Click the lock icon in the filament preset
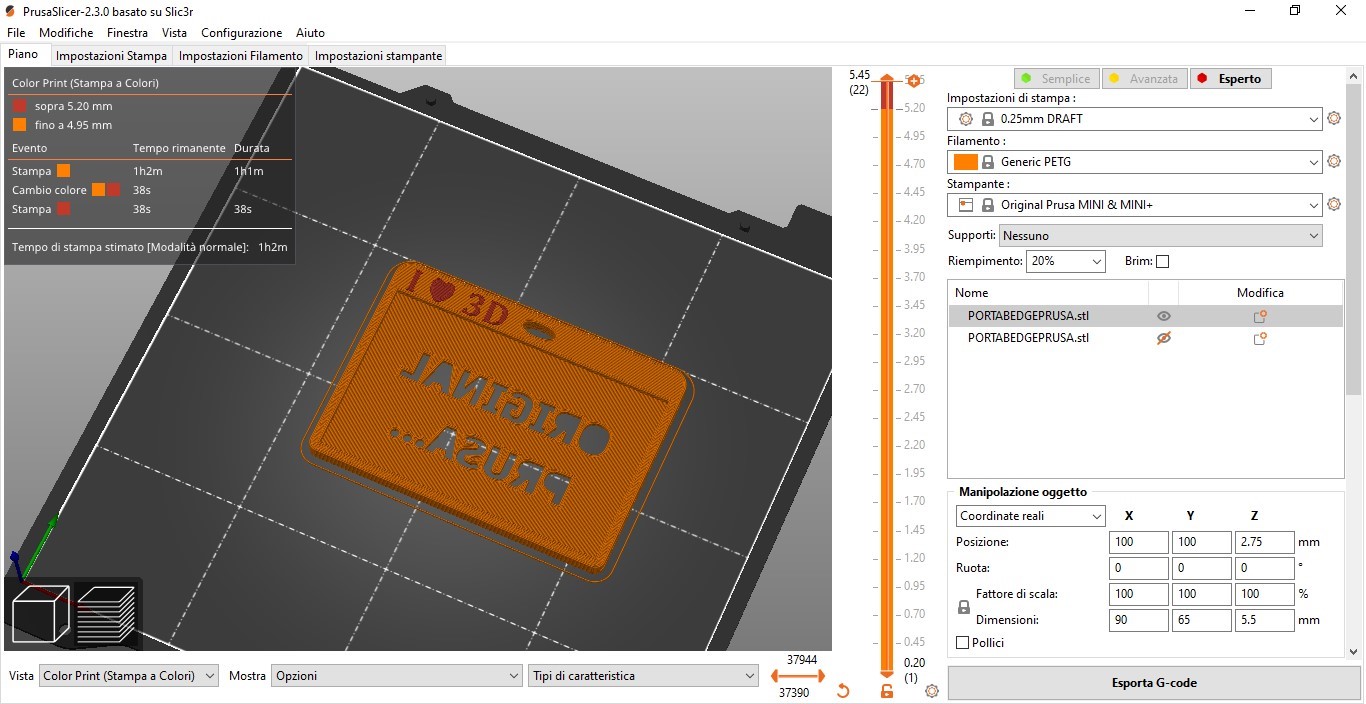This screenshot has height=704, width=1366. (988, 162)
